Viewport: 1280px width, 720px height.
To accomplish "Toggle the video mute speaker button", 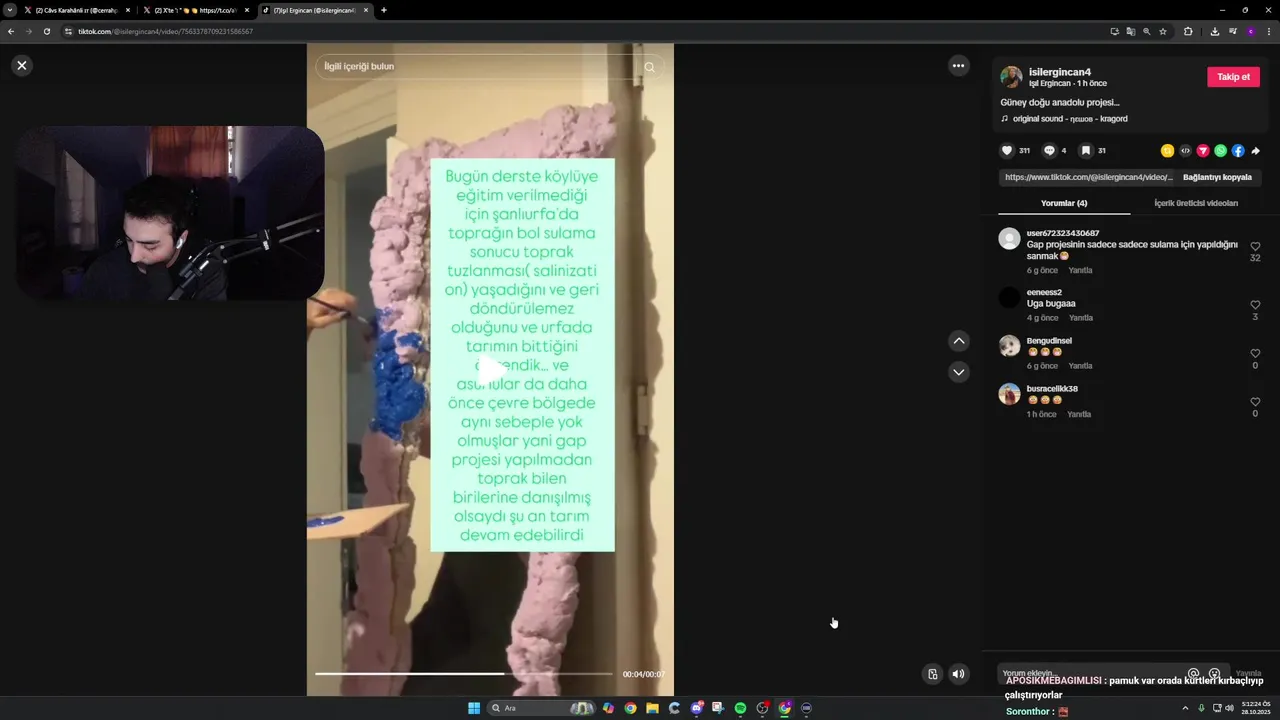I will tap(958, 674).
